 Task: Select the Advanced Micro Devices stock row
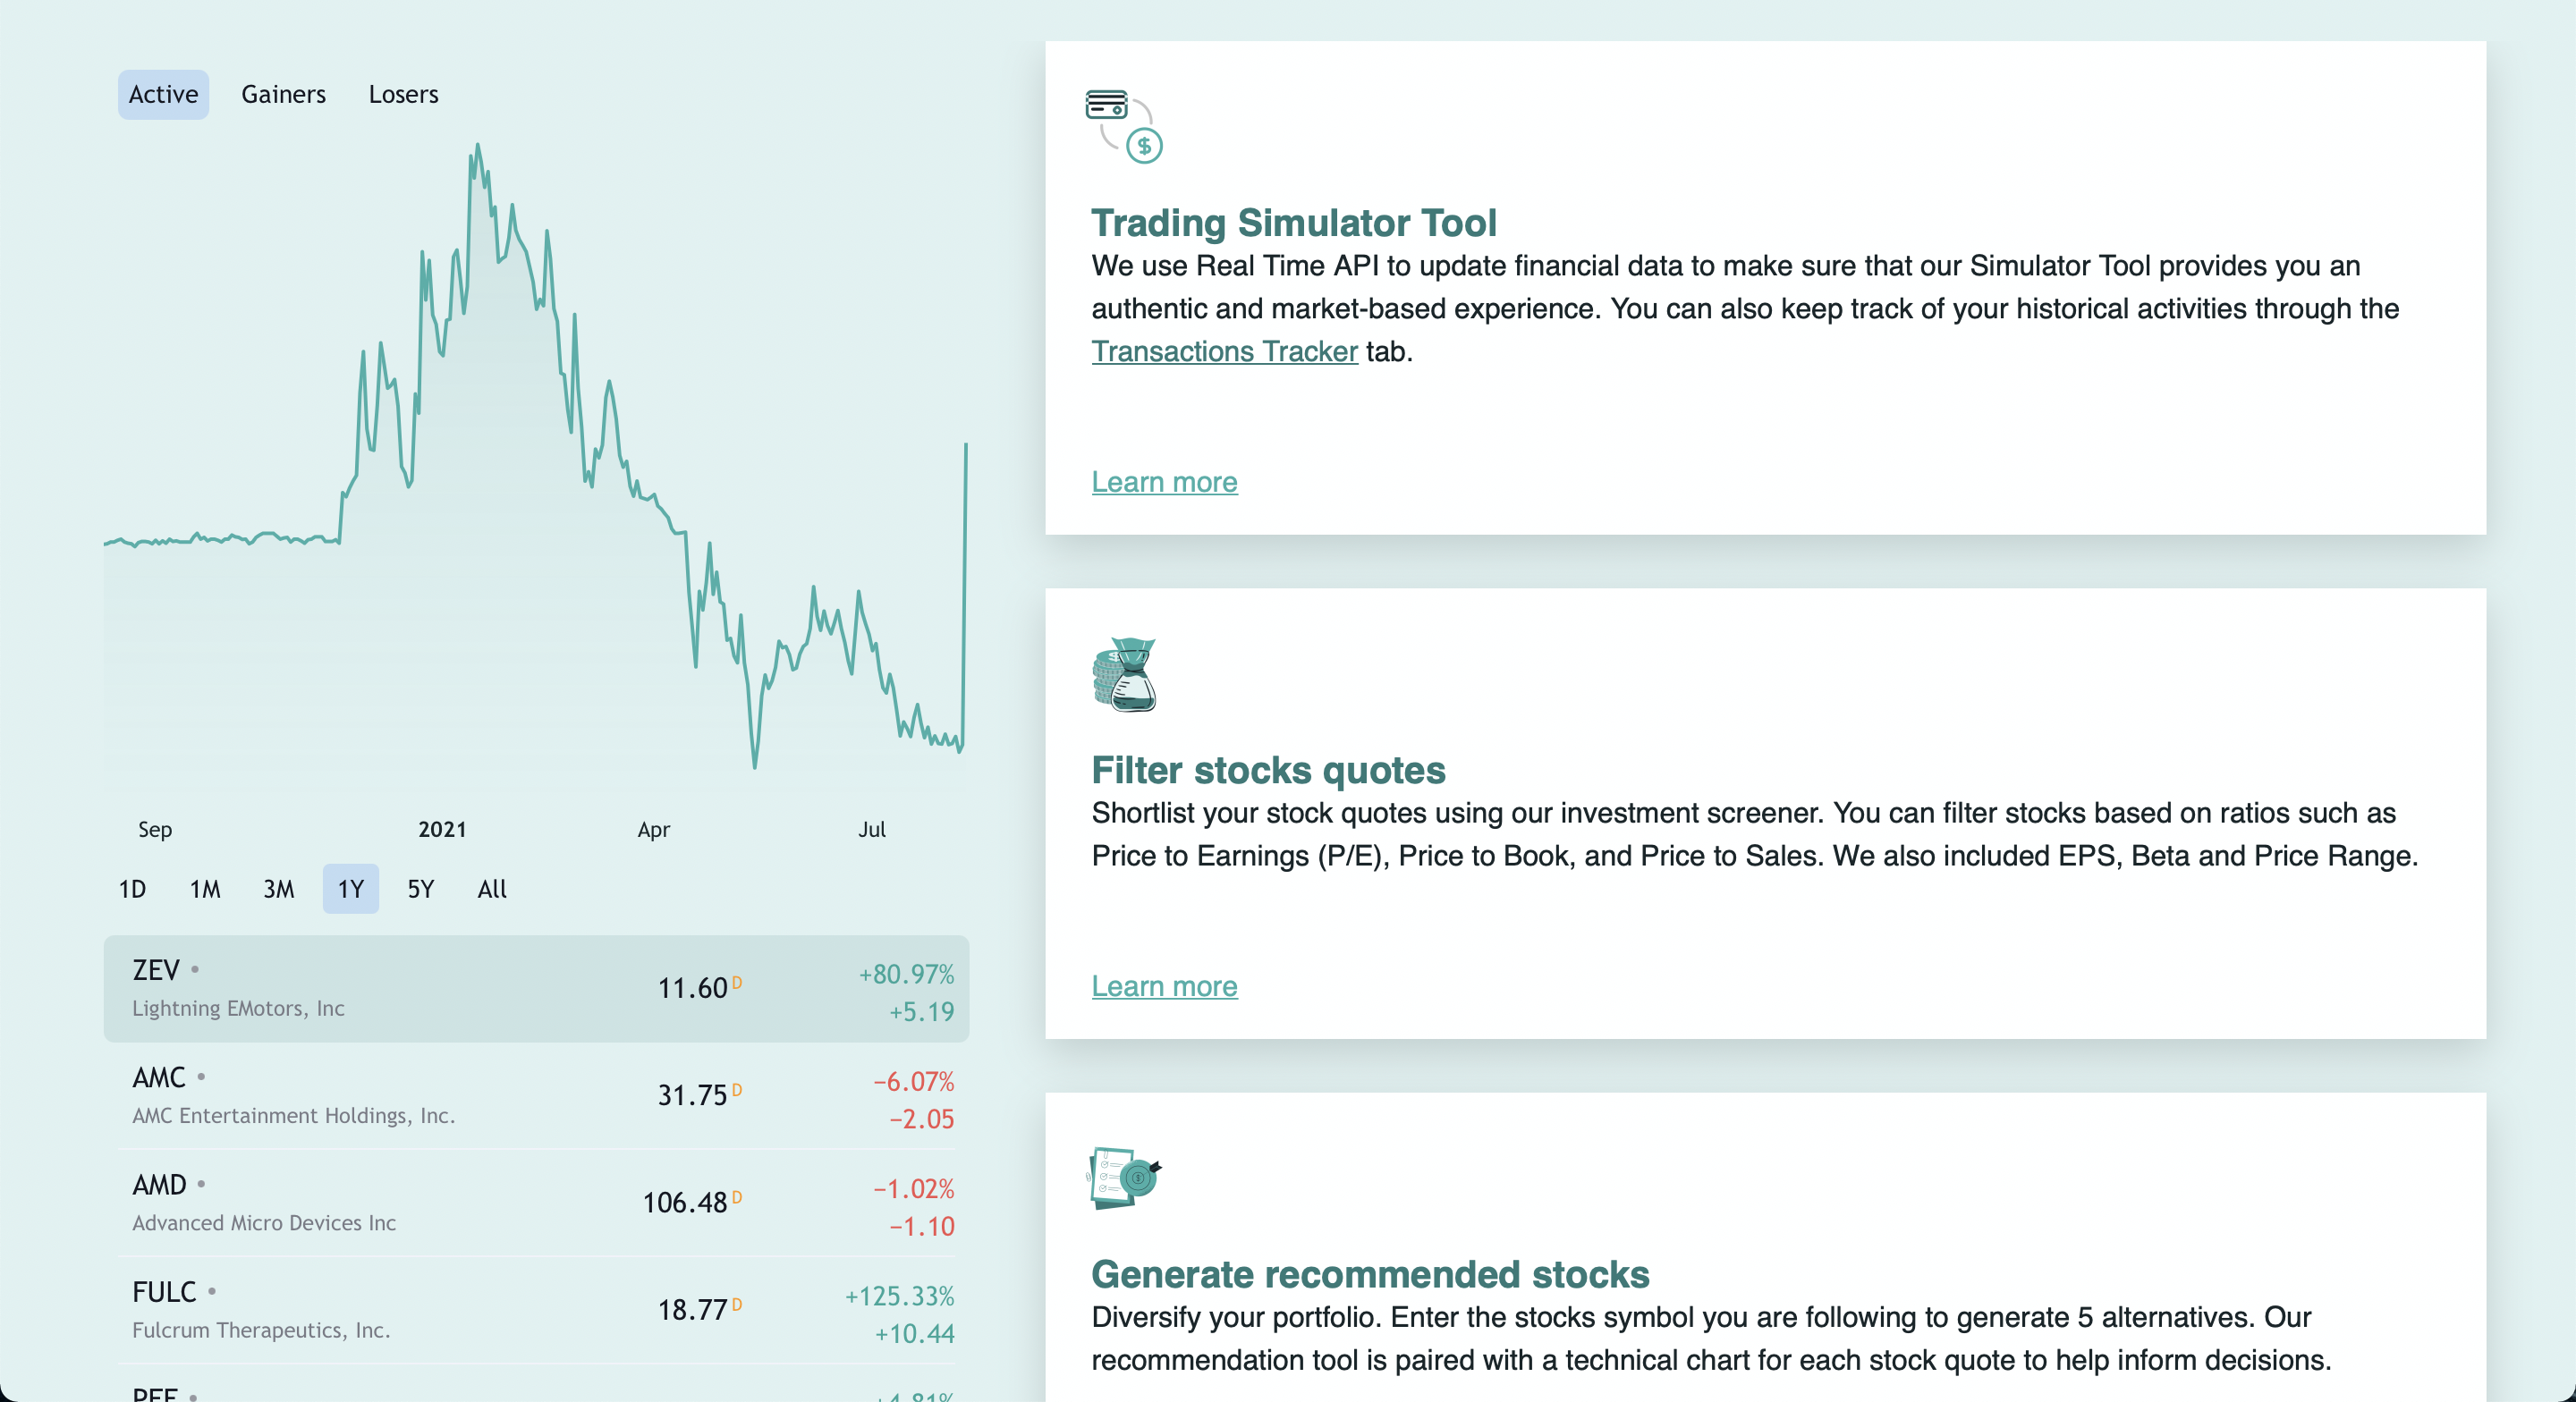tap(536, 1203)
